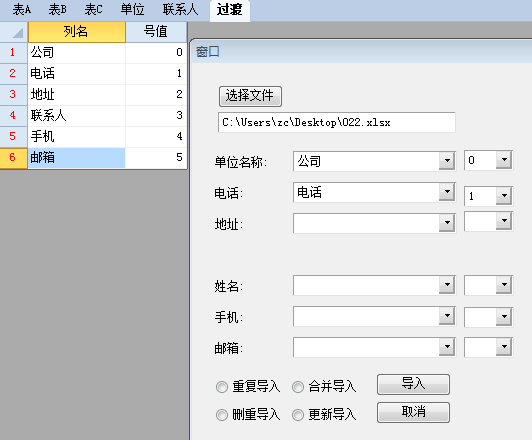Click the 选择文件 button
The height and width of the screenshot is (440, 532).
click(x=250, y=96)
